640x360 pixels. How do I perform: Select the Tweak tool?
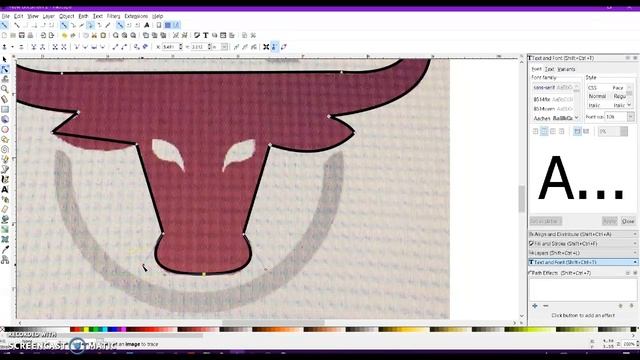tap(5, 79)
